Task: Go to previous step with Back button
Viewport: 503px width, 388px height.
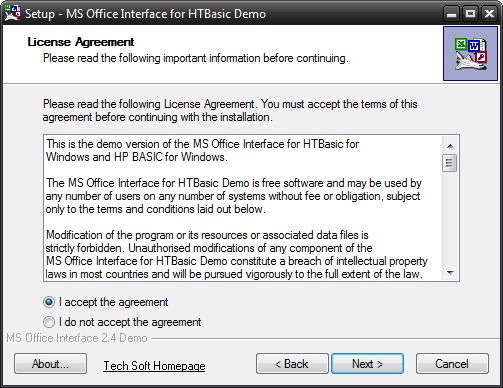Action: click(292, 364)
